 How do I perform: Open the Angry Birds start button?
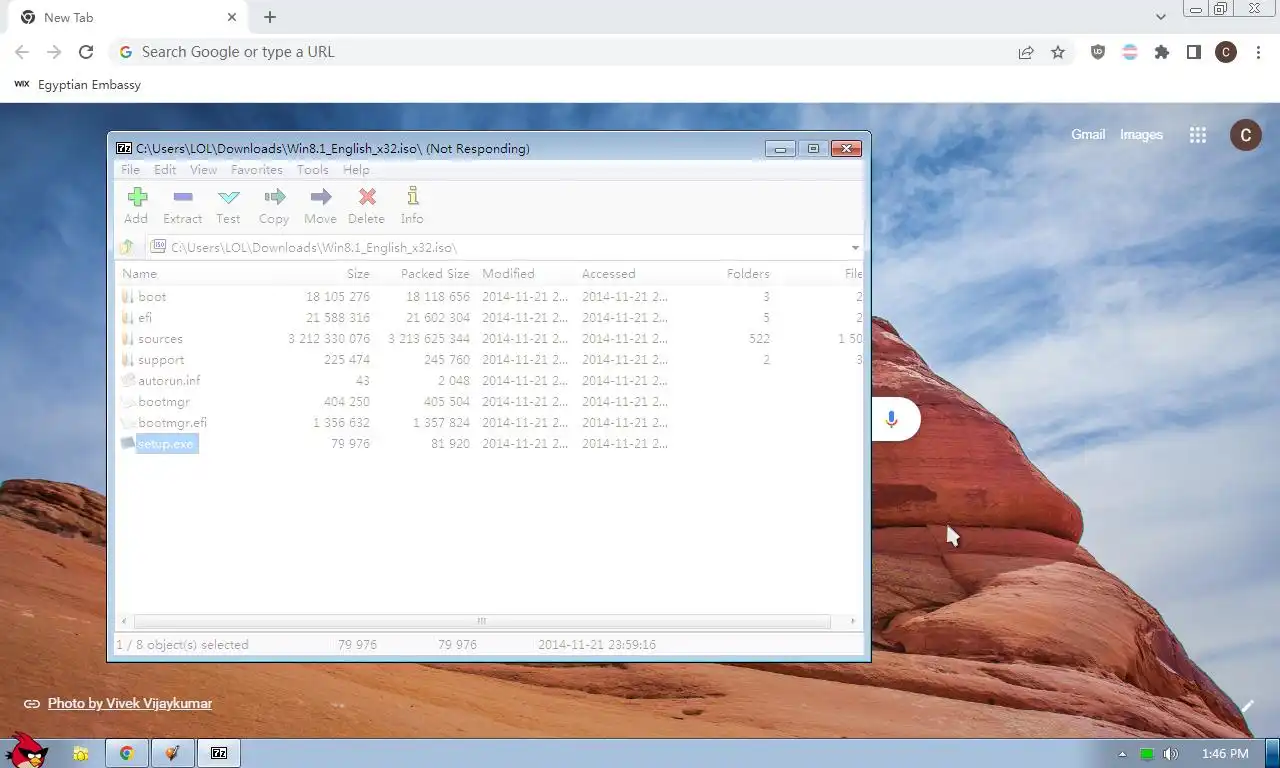click(26, 750)
